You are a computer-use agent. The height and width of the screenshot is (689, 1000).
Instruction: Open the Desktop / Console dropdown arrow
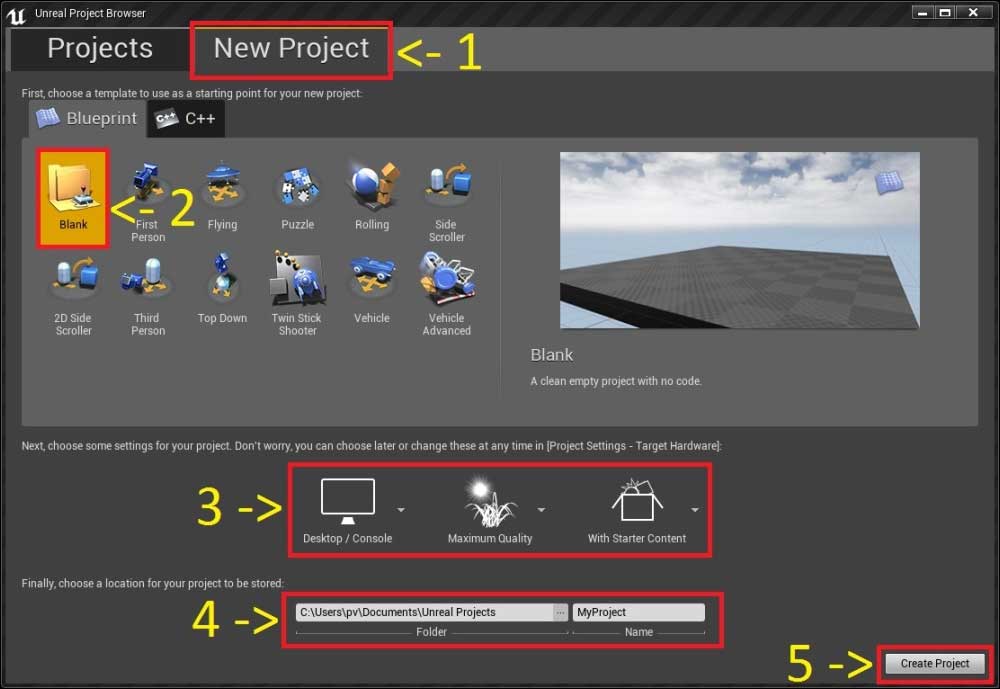coord(401,510)
